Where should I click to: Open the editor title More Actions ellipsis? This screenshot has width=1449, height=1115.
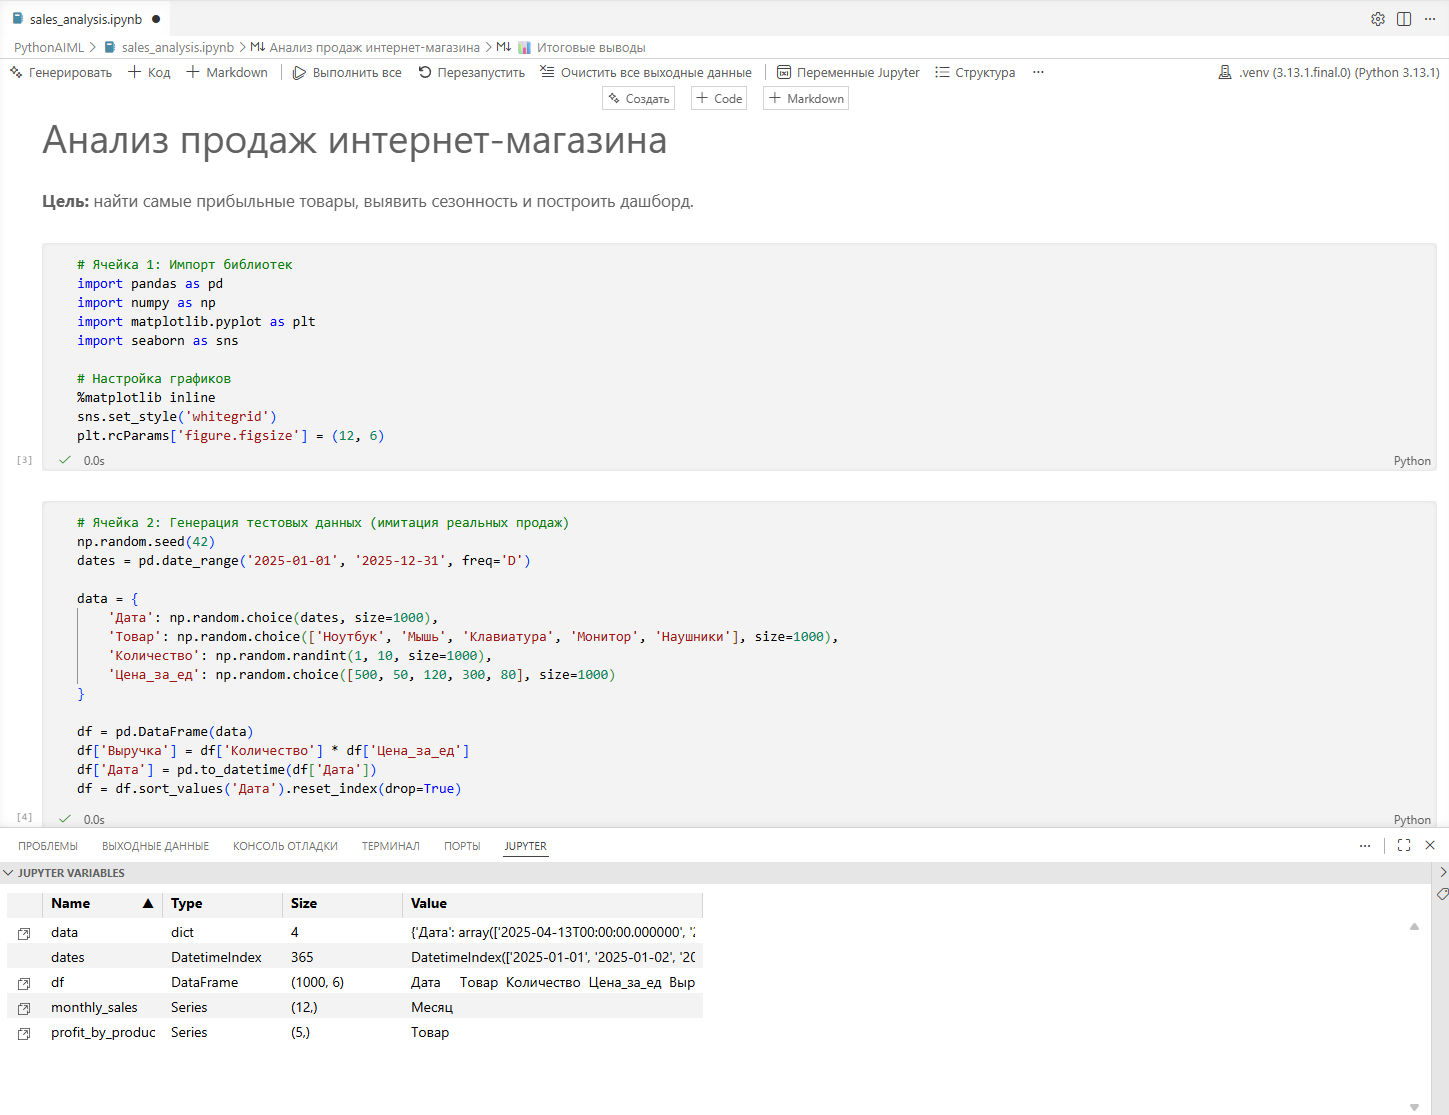tap(1430, 19)
